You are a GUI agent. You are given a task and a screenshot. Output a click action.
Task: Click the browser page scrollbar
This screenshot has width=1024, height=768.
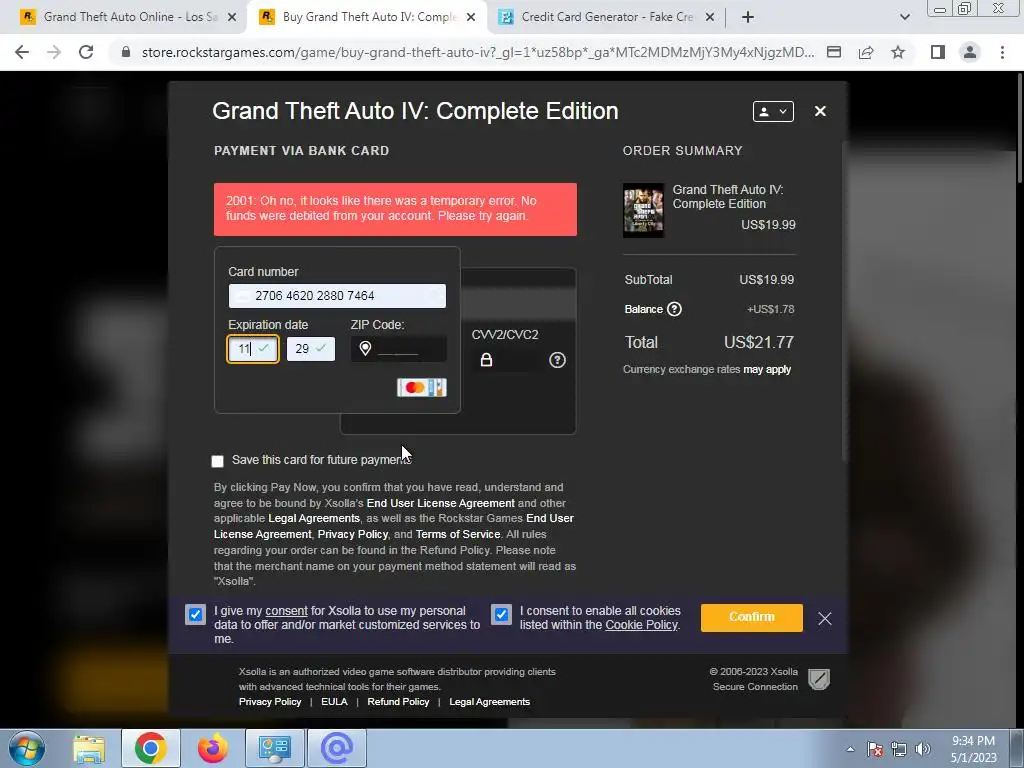(1020, 128)
